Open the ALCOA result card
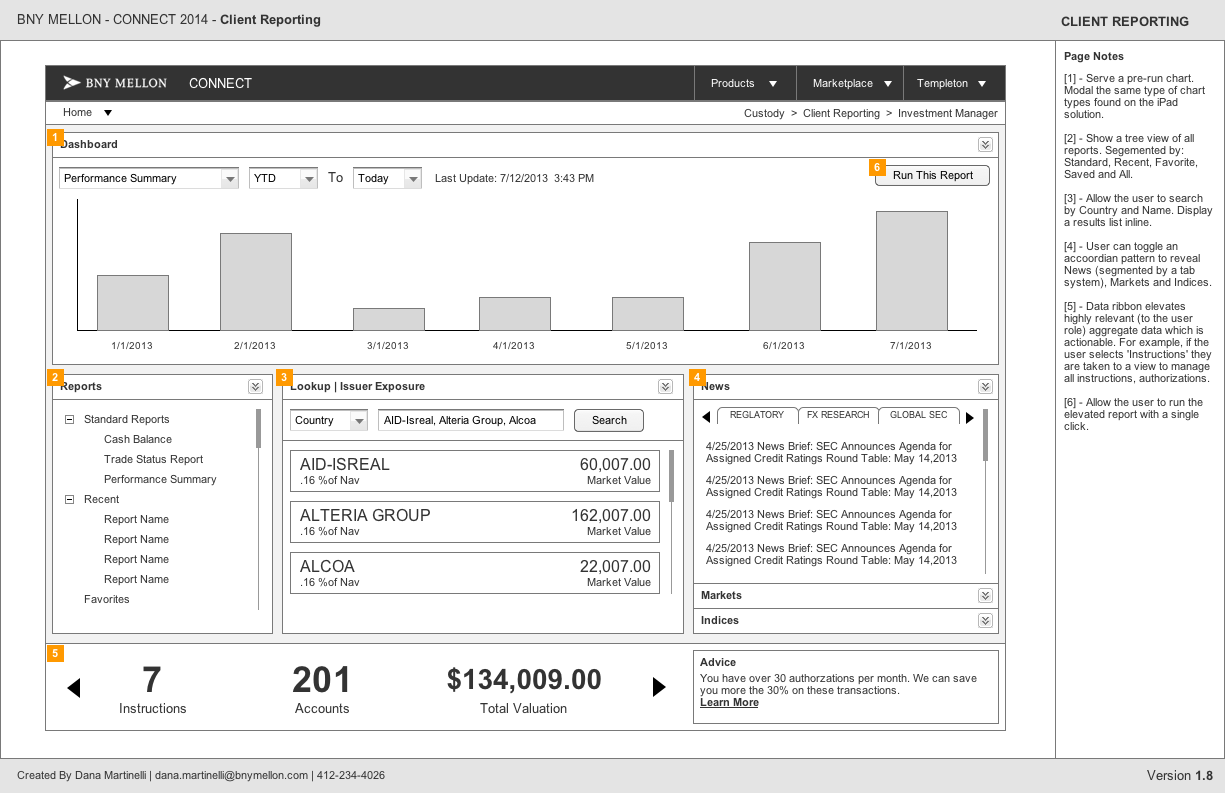Screen dimensions: 1225x793 coord(475,573)
